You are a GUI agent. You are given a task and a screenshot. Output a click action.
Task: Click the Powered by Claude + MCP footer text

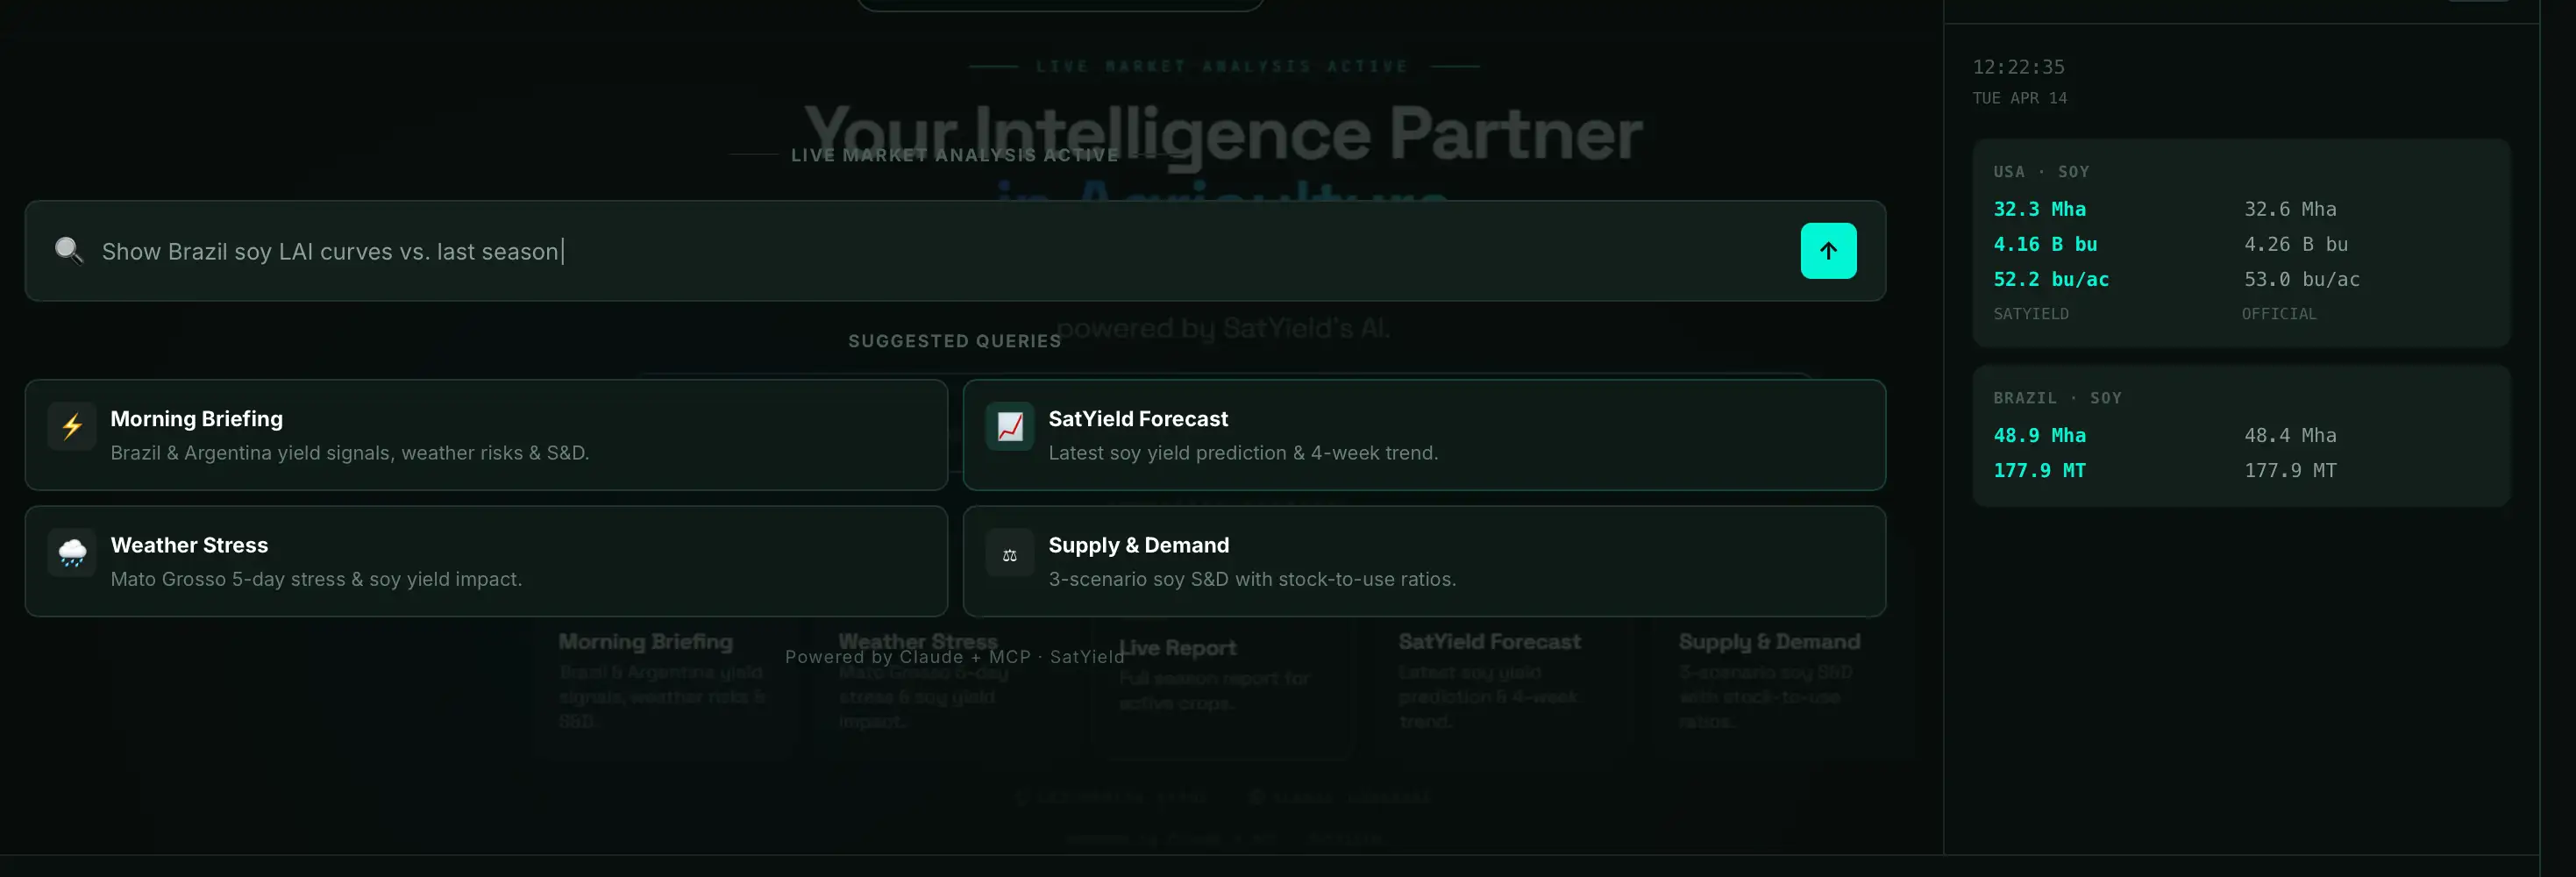955,657
